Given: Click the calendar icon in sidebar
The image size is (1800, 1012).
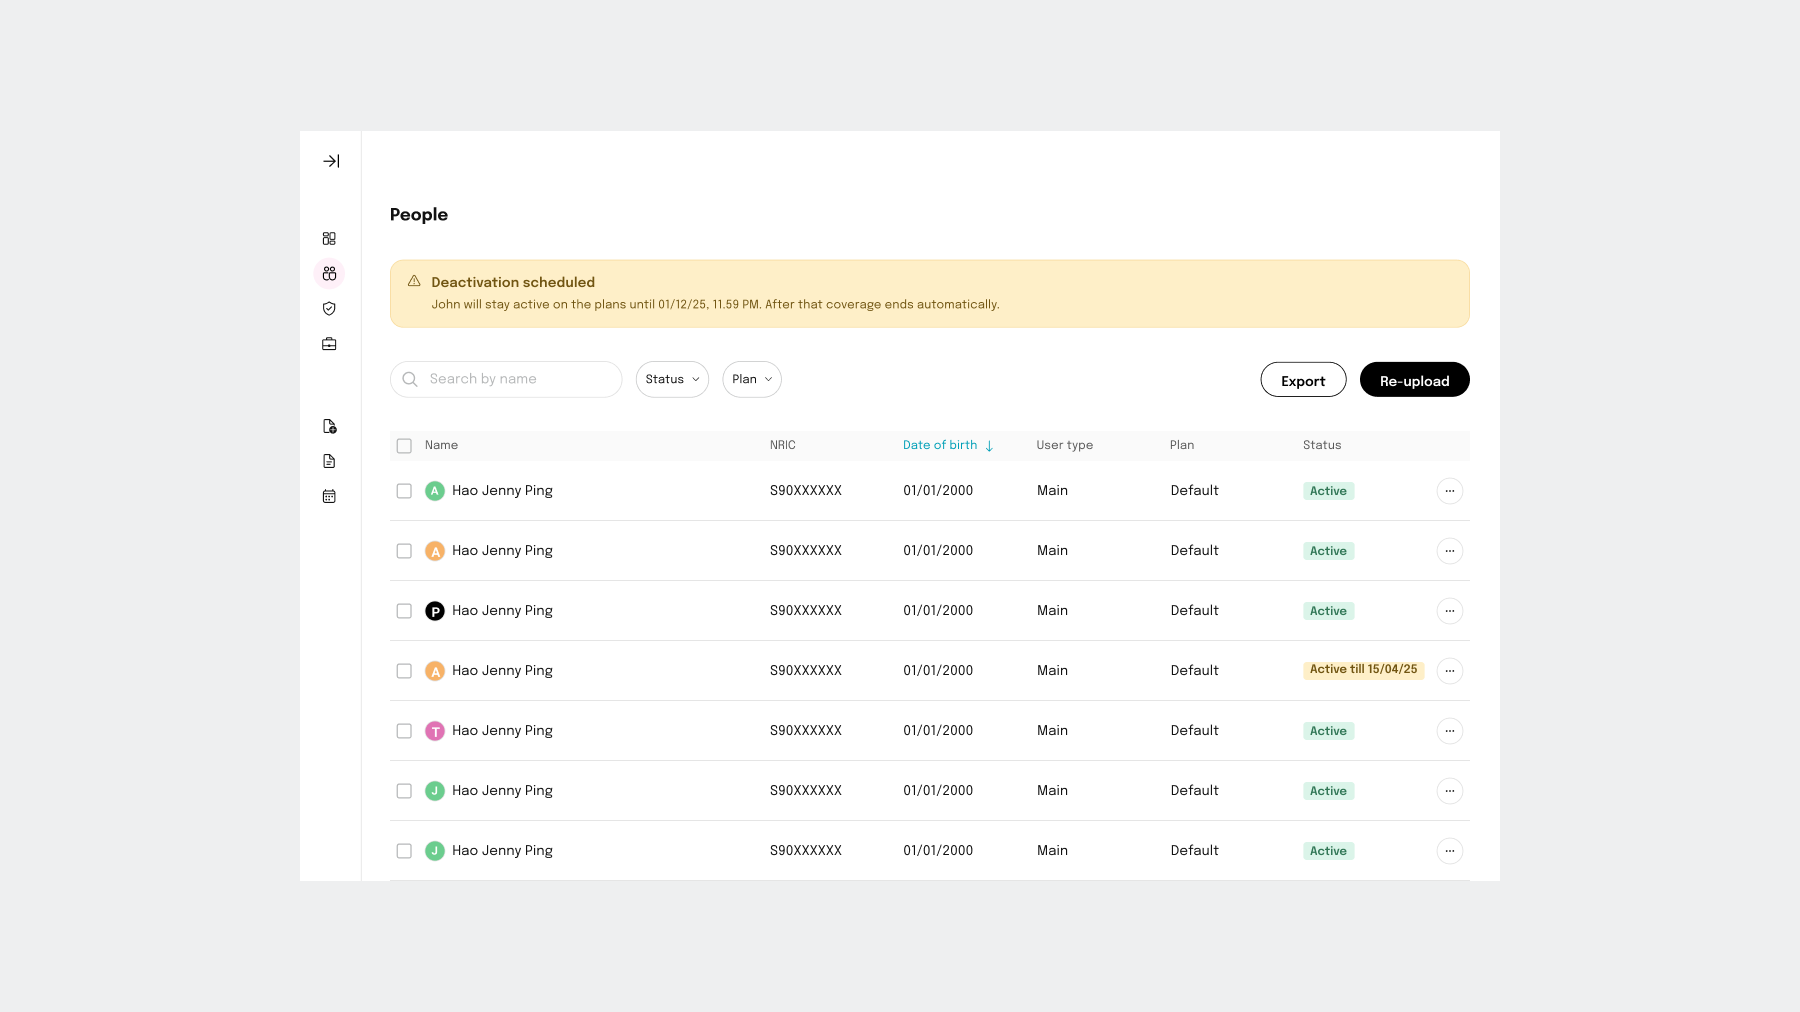Looking at the screenshot, I should click(x=329, y=497).
